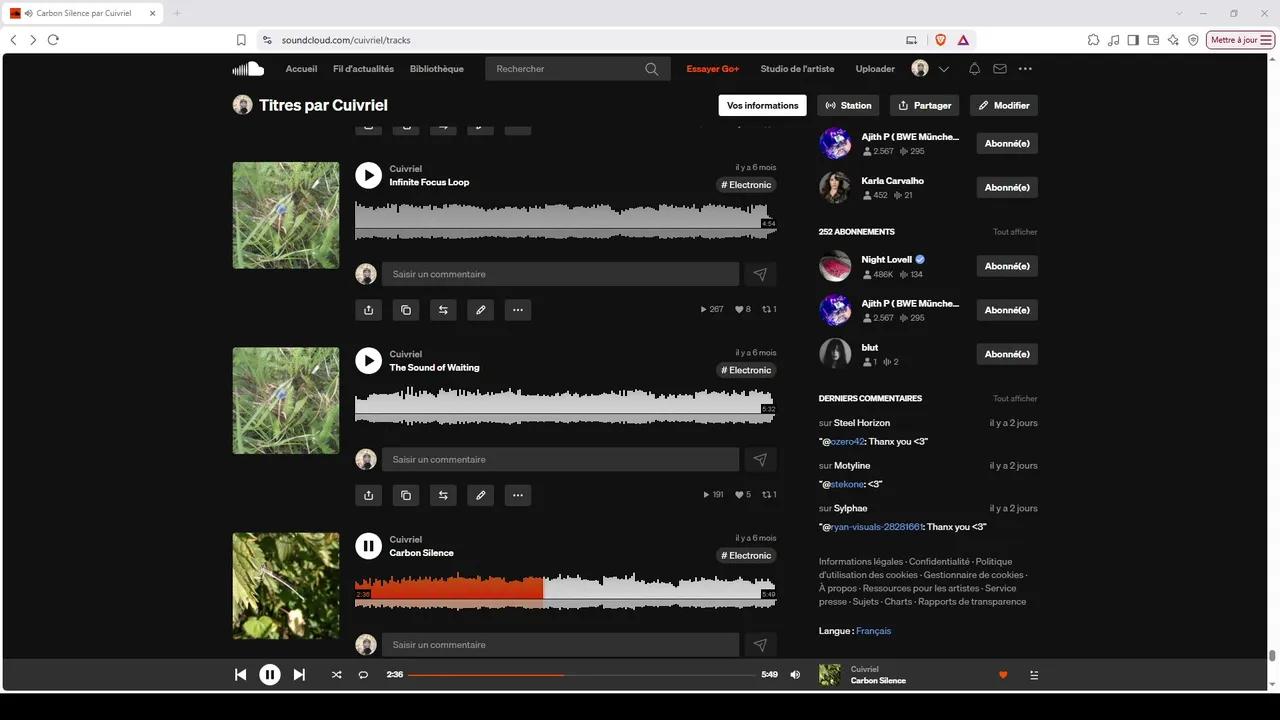Edit The Sound of Waiting with pencil icon
Image resolution: width=1280 pixels, height=720 pixels.
[x=480, y=495]
